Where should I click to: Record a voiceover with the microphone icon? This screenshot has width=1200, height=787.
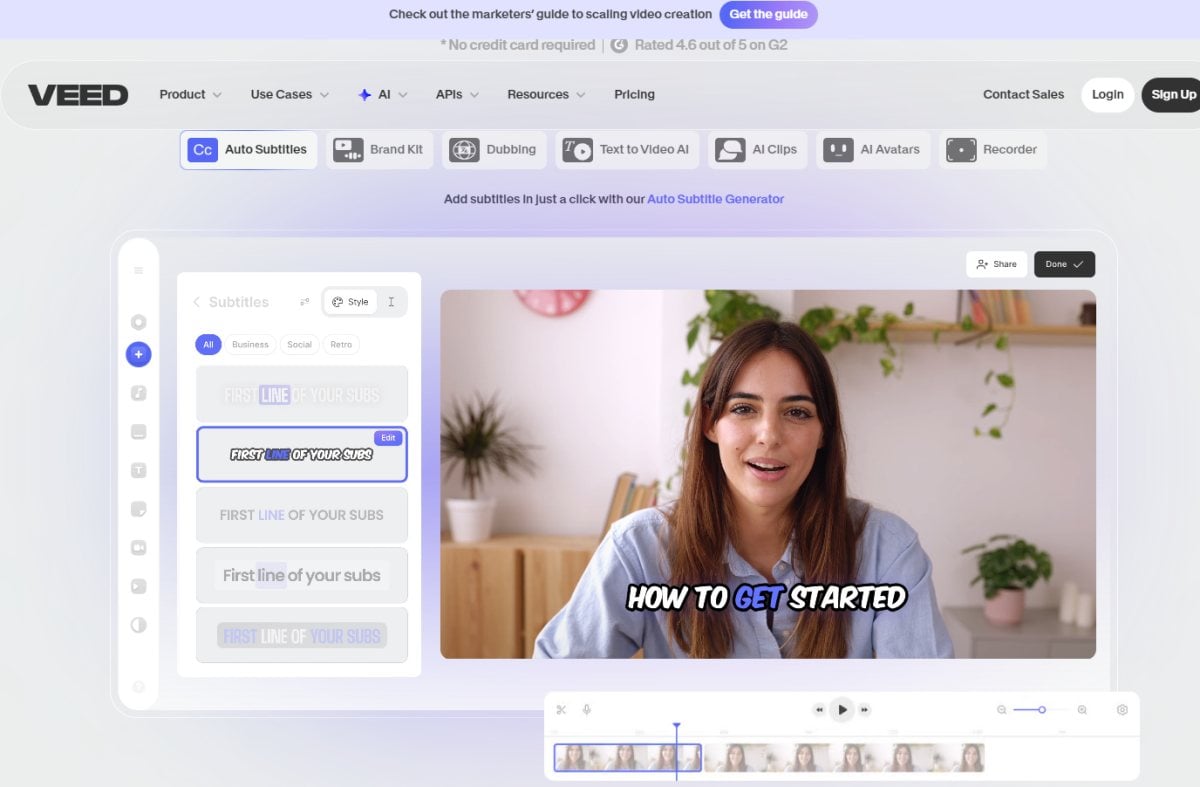[x=585, y=709]
